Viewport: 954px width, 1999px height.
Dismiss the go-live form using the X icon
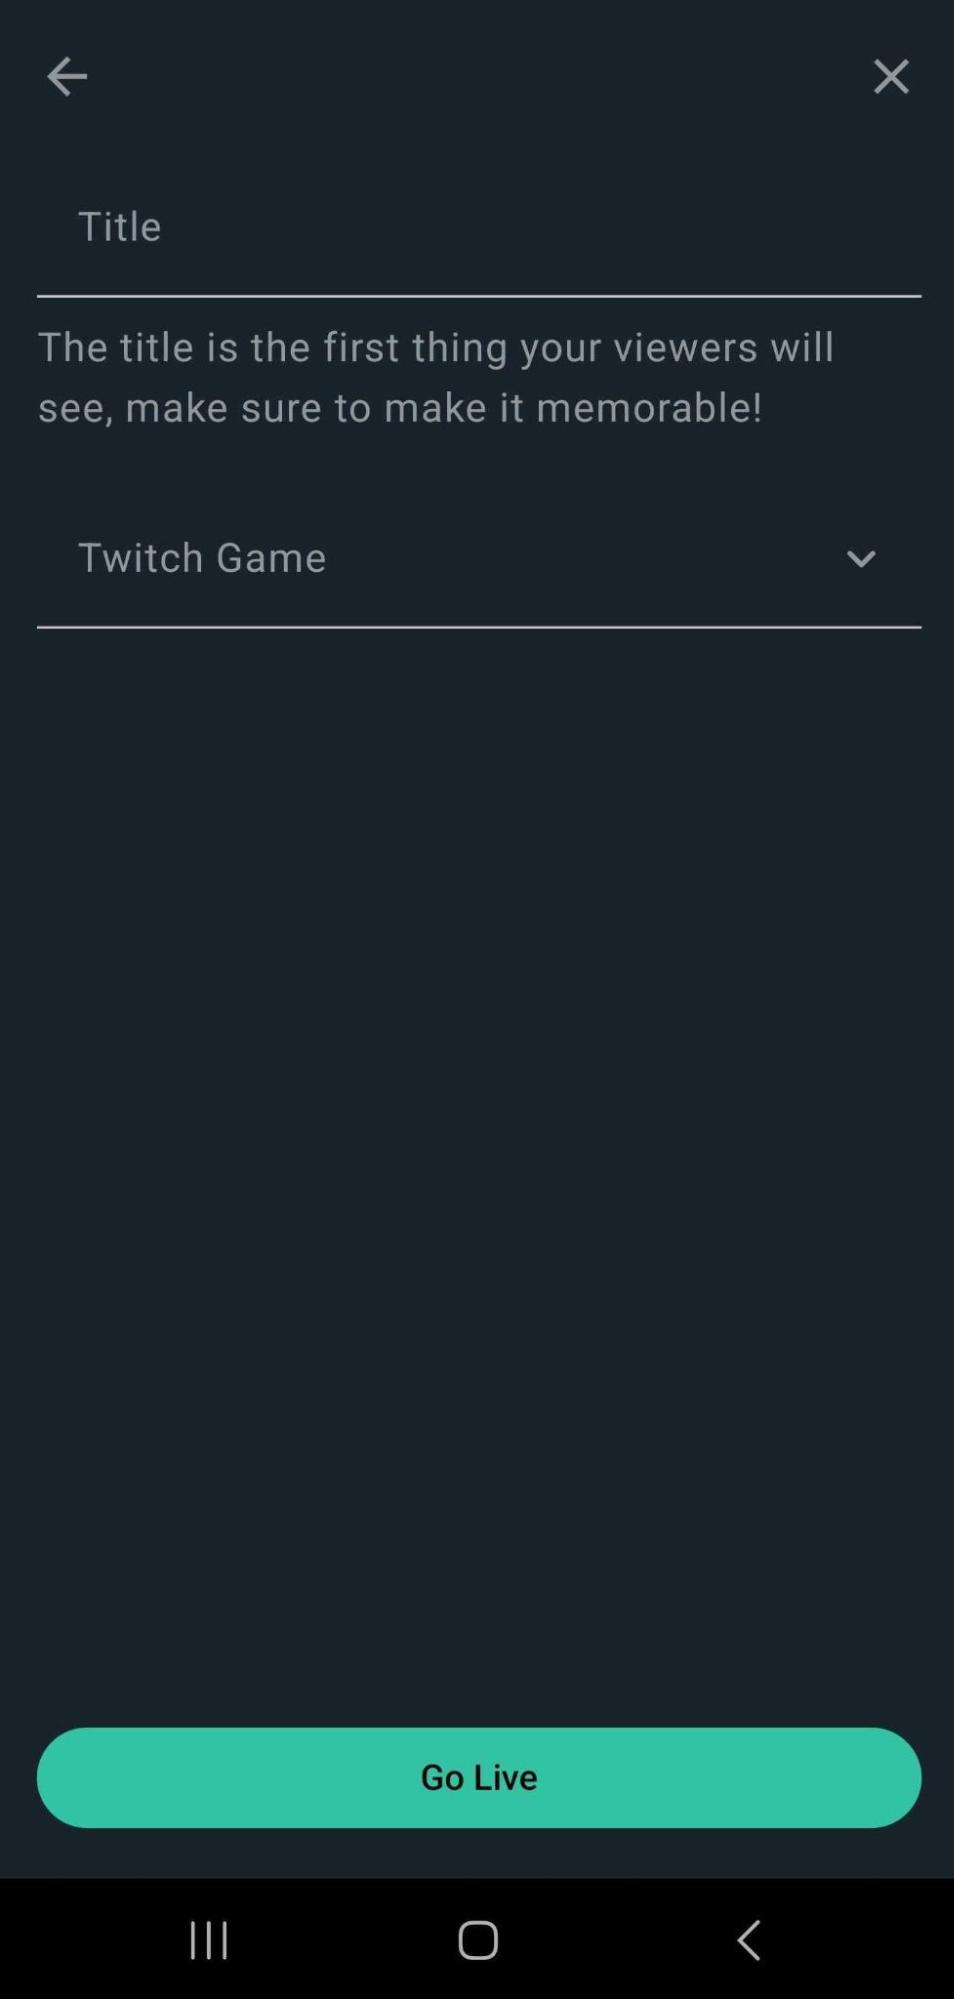[890, 76]
